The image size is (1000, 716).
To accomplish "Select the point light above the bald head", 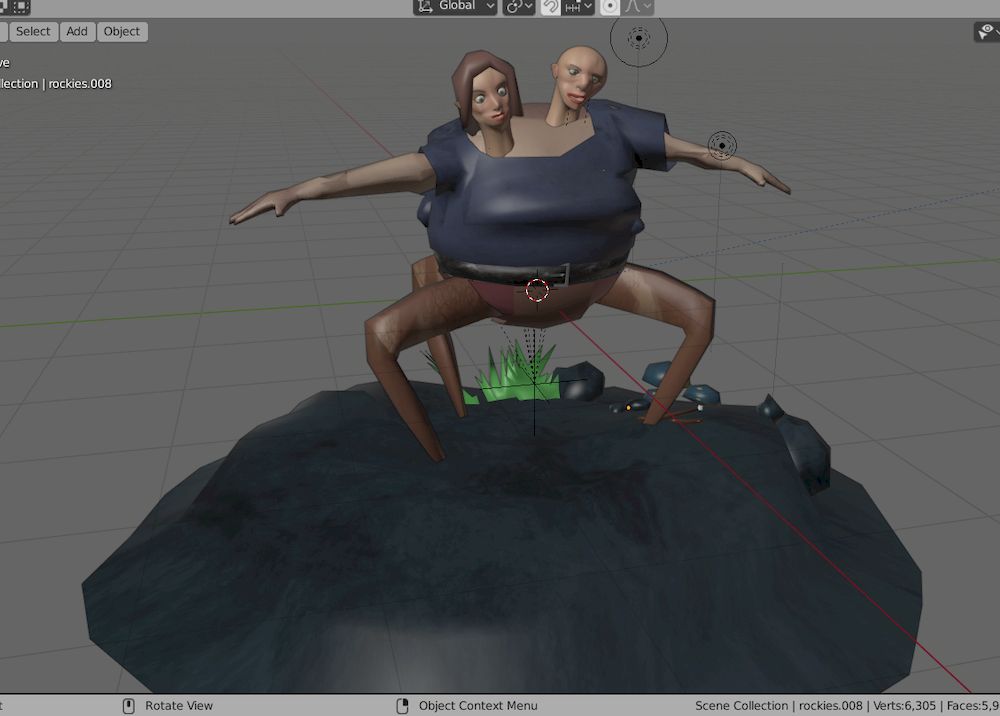I will (x=638, y=39).
